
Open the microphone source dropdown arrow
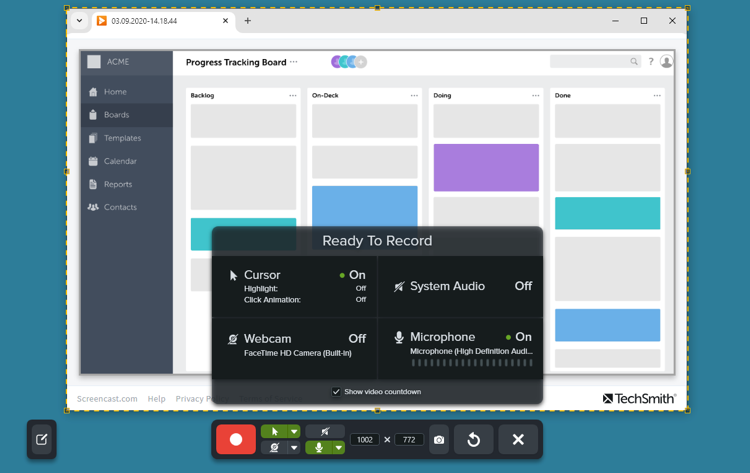[x=339, y=448]
